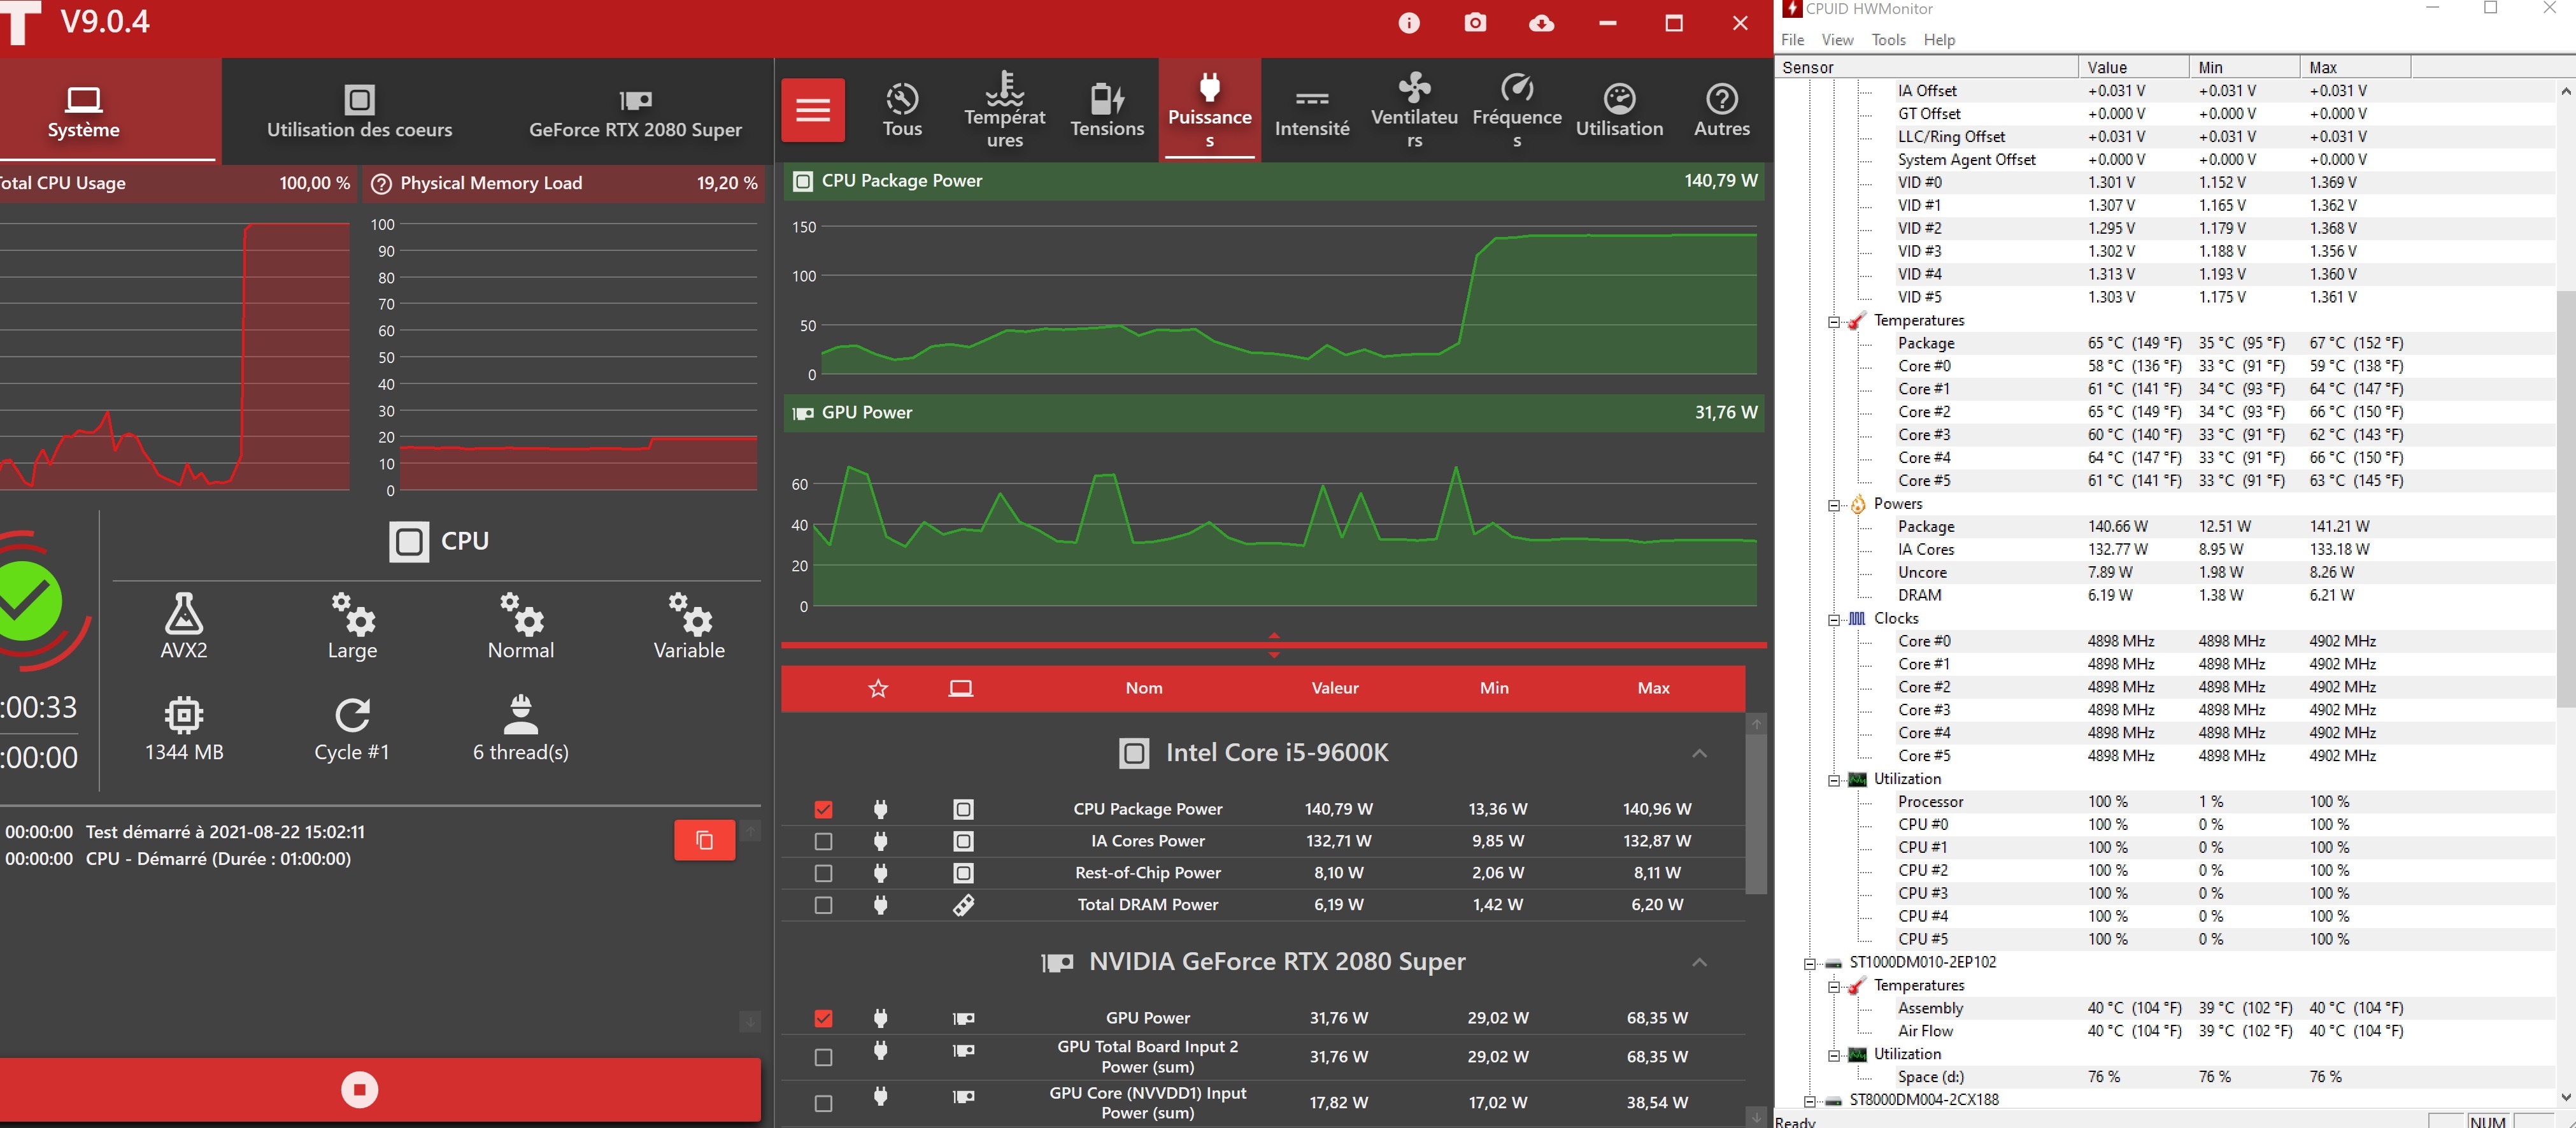Switch to Températures sensor tab
Image resolution: width=2576 pixels, height=1128 pixels.
pyautogui.click(x=1004, y=110)
